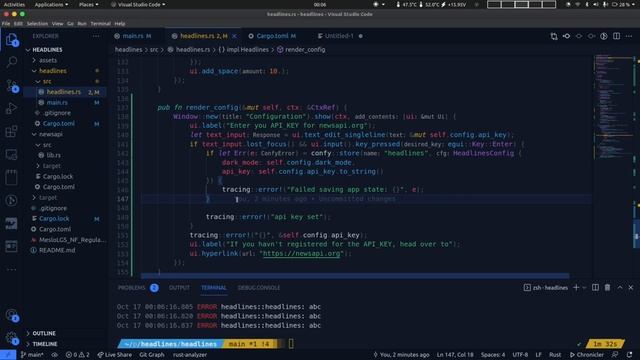Image resolution: width=640 pixels, height=360 pixels.
Task: Open notifications bell in status bar
Action: [629, 355]
